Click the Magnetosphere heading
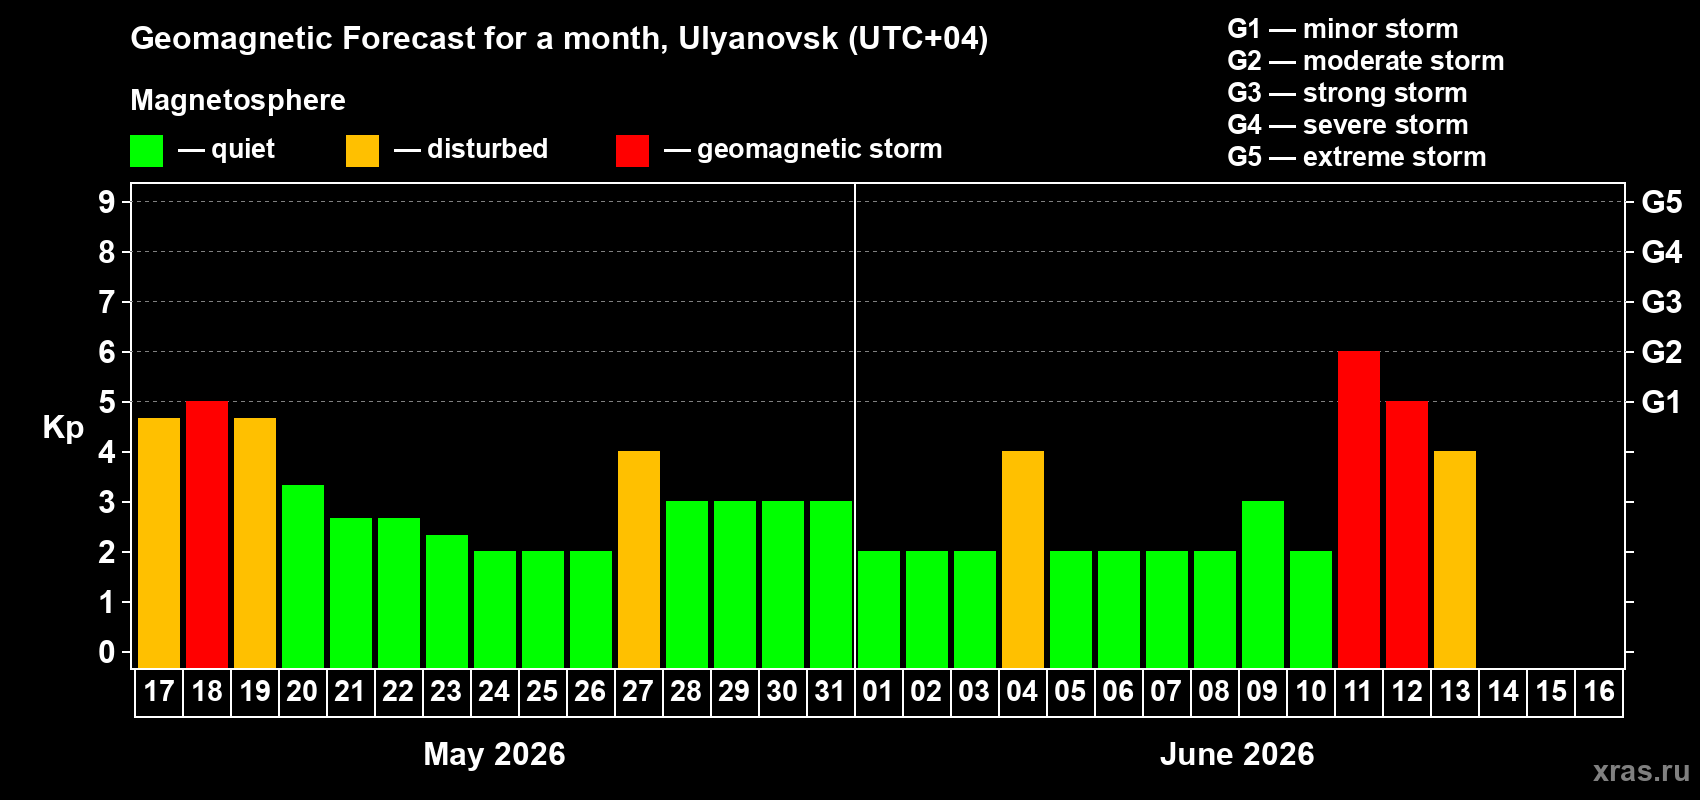Viewport: 1700px width, 800px height. 238,101
